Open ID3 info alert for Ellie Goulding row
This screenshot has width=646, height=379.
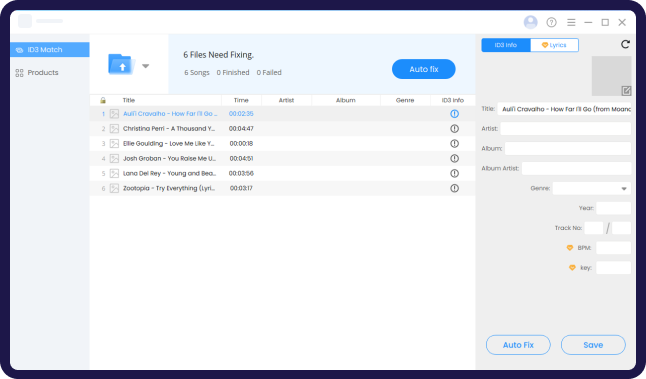pos(454,143)
